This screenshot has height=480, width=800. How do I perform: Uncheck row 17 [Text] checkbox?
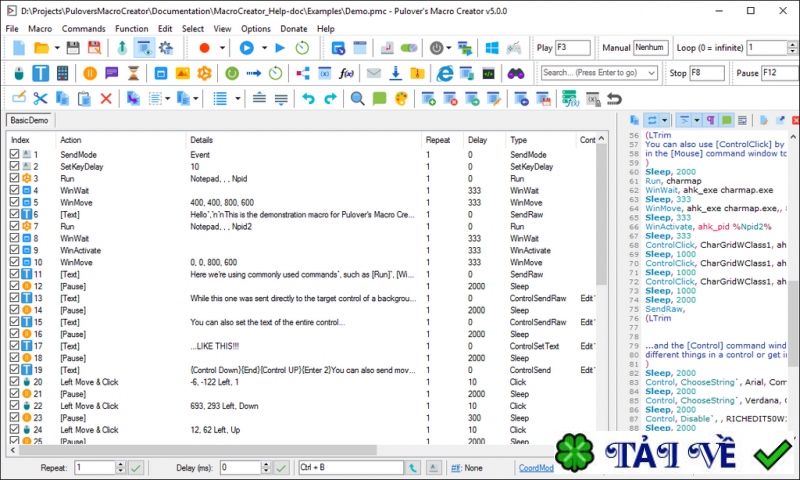click(x=14, y=346)
